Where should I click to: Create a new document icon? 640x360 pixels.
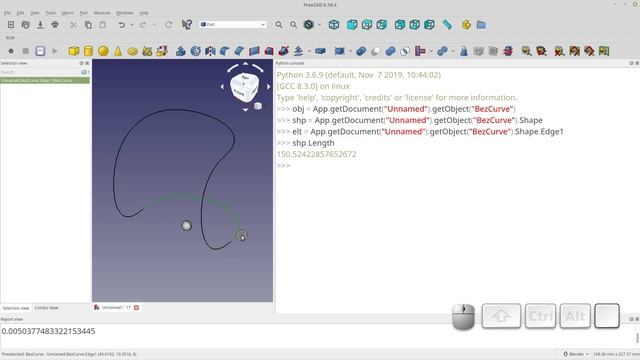pyautogui.click(x=11, y=25)
